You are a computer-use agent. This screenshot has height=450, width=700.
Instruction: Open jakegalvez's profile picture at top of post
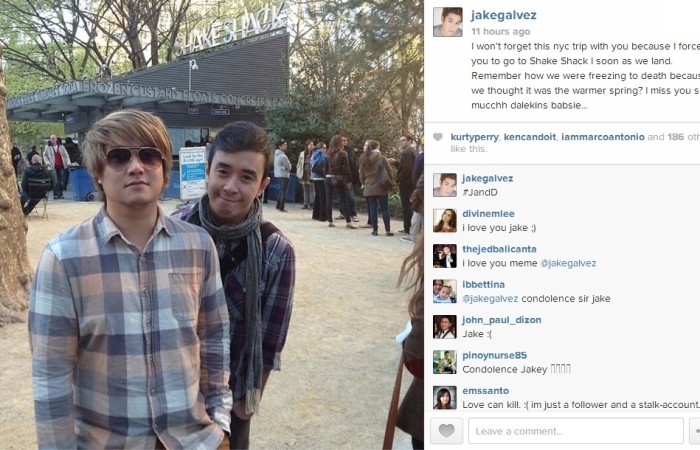pyautogui.click(x=448, y=22)
